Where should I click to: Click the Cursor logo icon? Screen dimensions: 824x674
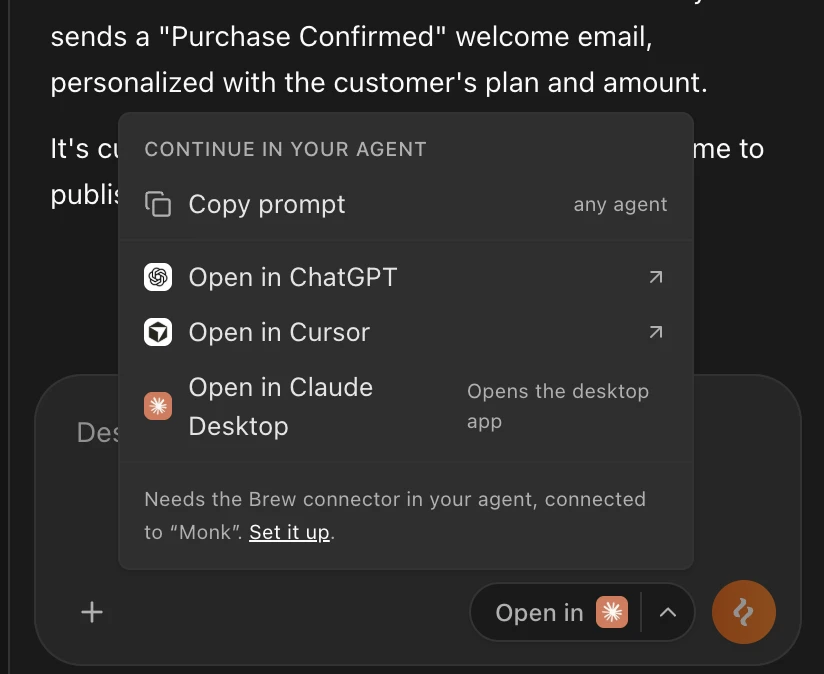pos(158,332)
